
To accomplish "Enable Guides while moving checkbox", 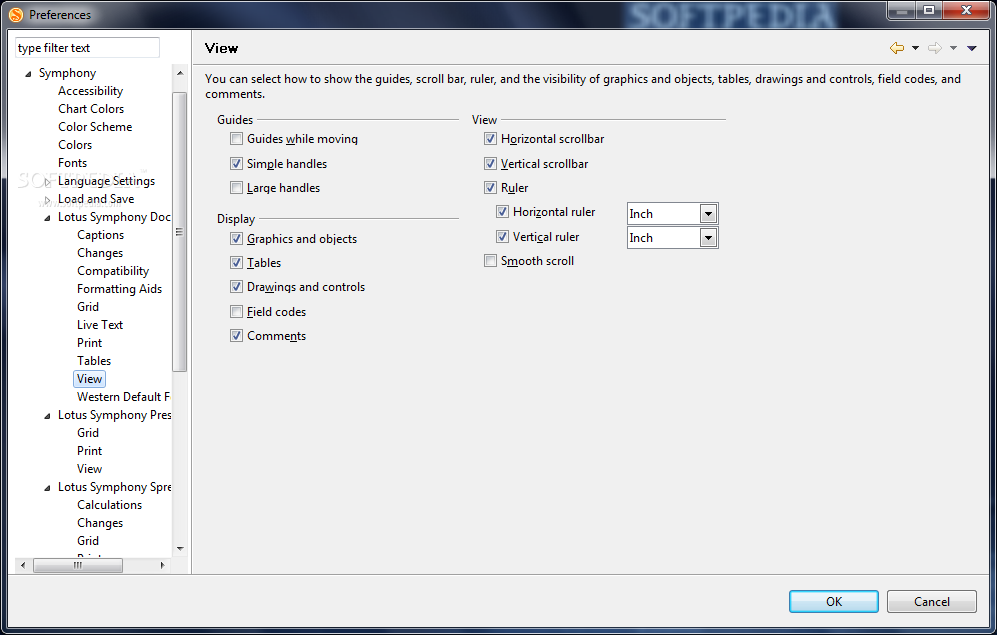I will point(237,139).
